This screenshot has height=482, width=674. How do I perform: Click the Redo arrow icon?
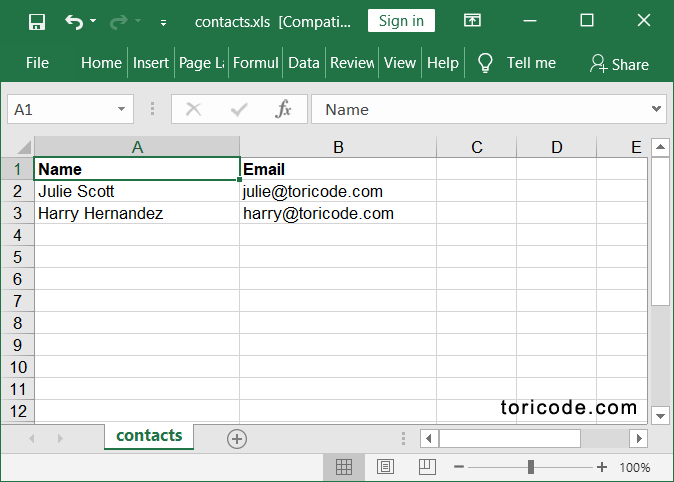tap(119, 21)
